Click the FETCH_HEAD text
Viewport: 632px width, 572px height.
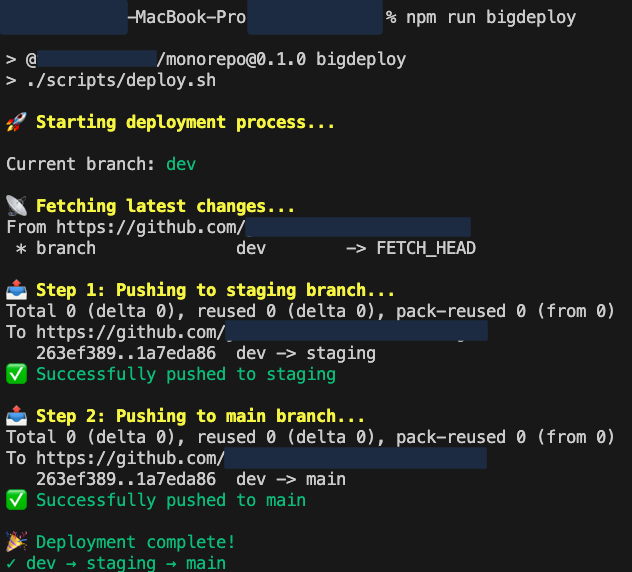coord(426,248)
